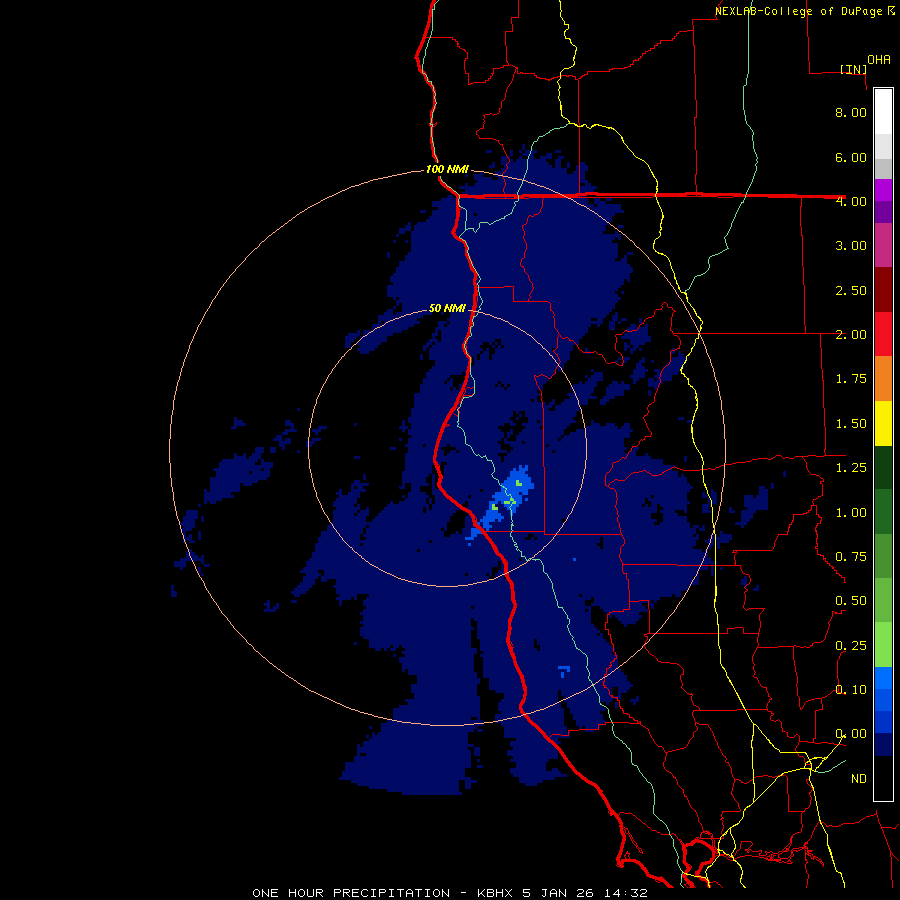
Task: Select the white swatch at the legend top
Action: [883, 111]
